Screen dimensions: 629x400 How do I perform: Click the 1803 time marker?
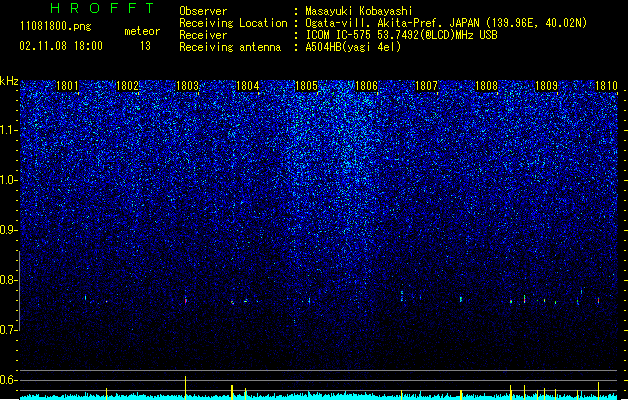[x=187, y=86]
